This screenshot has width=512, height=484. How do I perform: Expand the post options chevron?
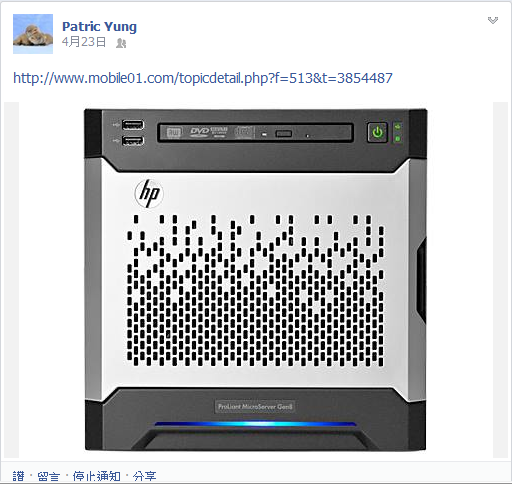tap(493, 20)
